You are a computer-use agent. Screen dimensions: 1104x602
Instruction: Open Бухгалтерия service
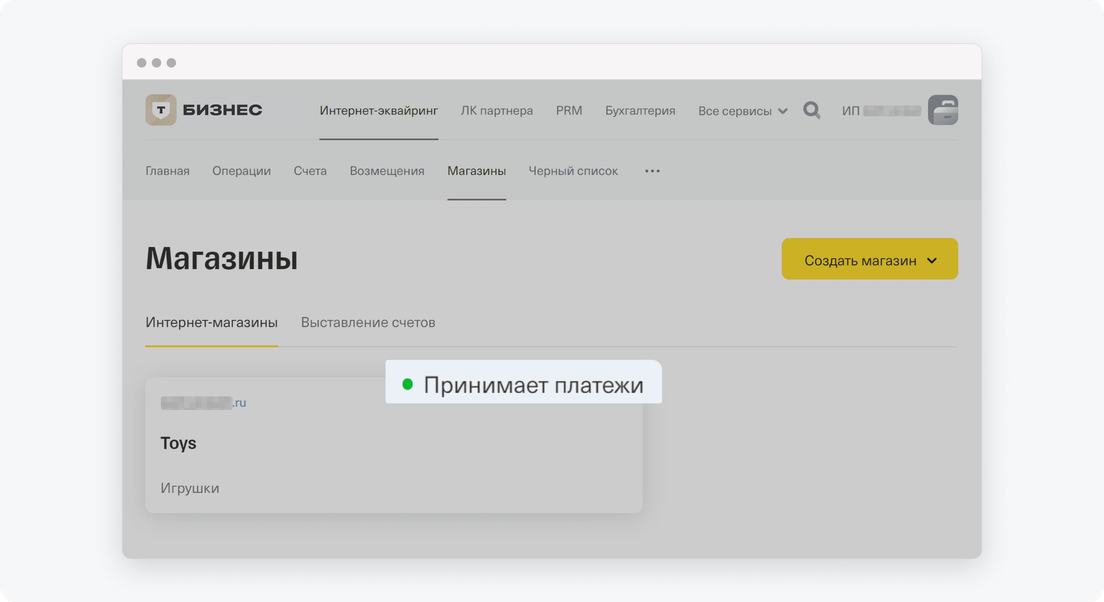(x=640, y=111)
